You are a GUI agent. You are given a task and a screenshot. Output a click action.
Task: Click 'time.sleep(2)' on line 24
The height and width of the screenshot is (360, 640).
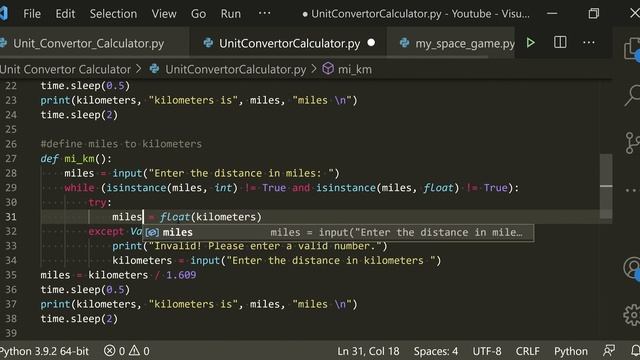click(79, 115)
